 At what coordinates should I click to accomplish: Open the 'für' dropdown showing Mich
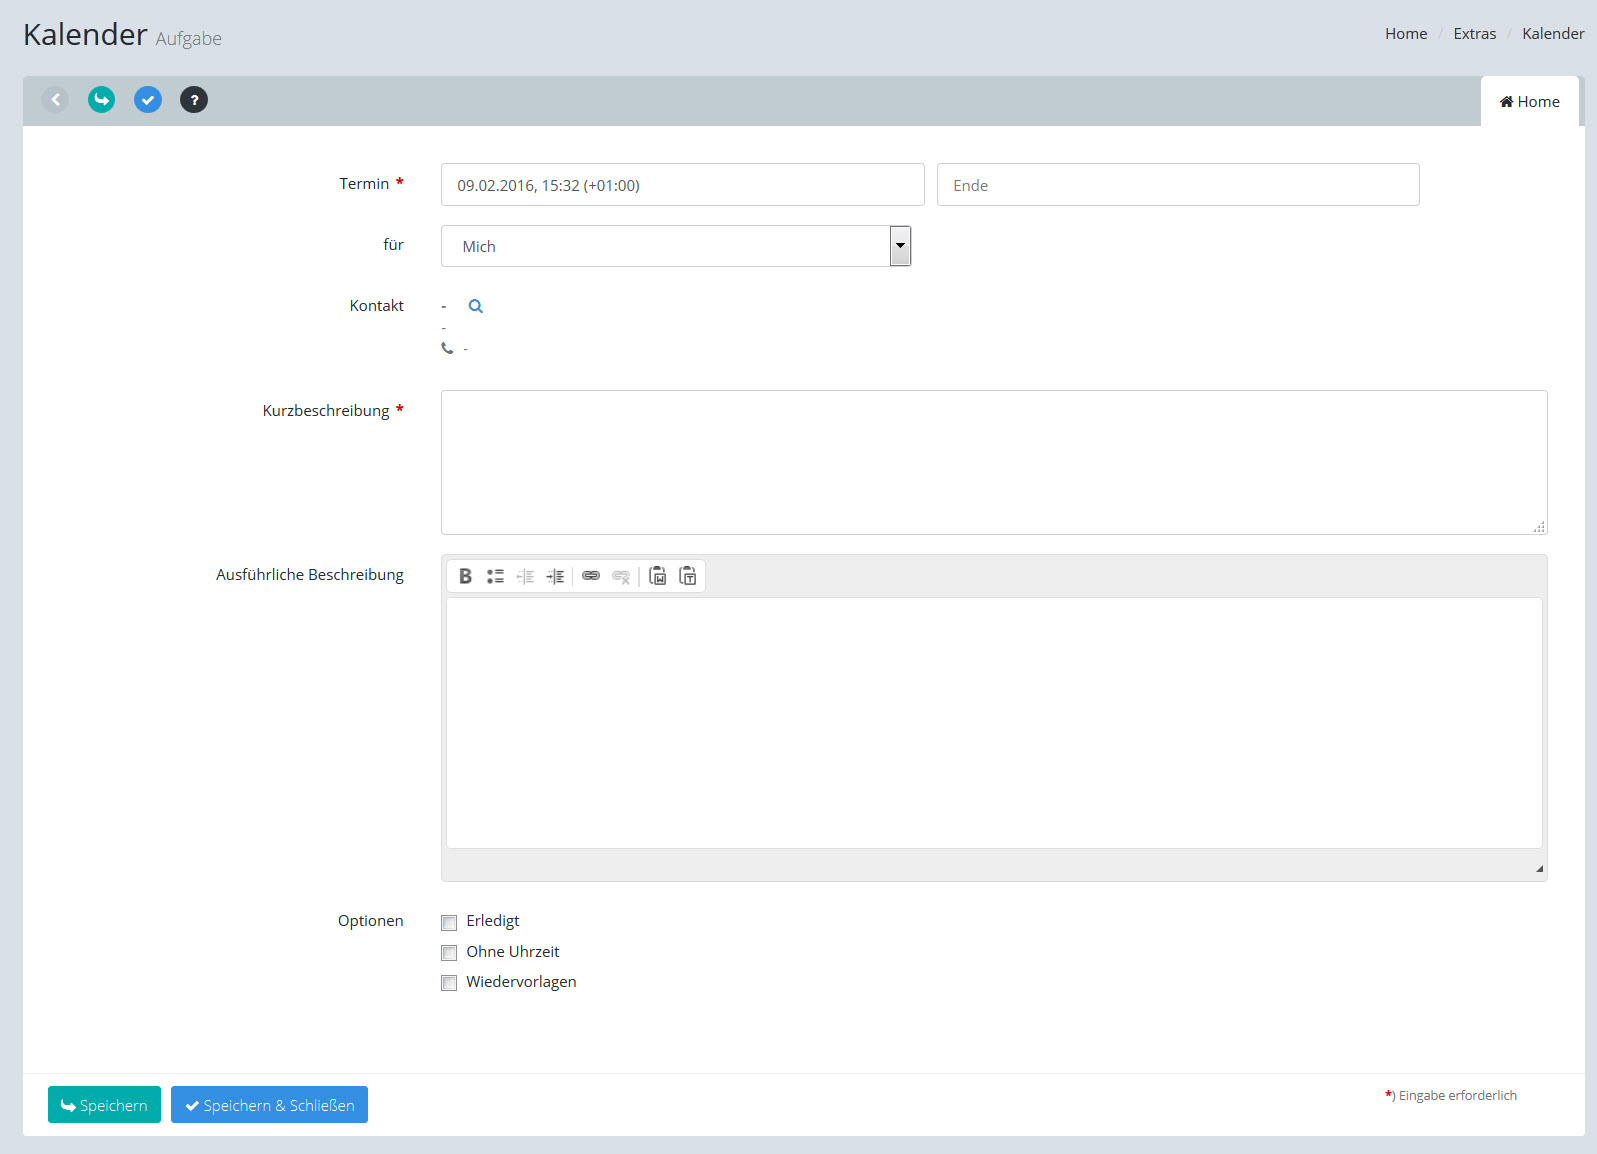tap(676, 246)
